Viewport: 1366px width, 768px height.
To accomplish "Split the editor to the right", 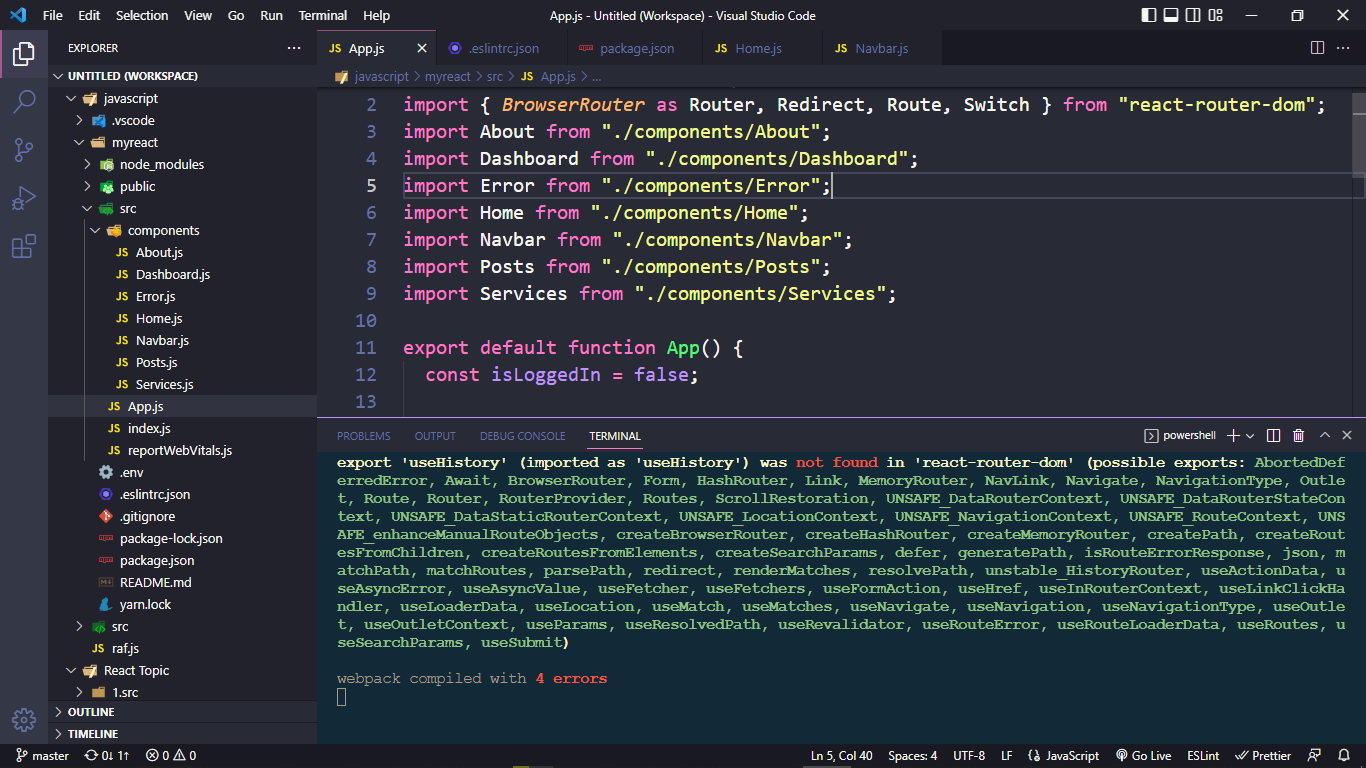I will click(1318, 48).
